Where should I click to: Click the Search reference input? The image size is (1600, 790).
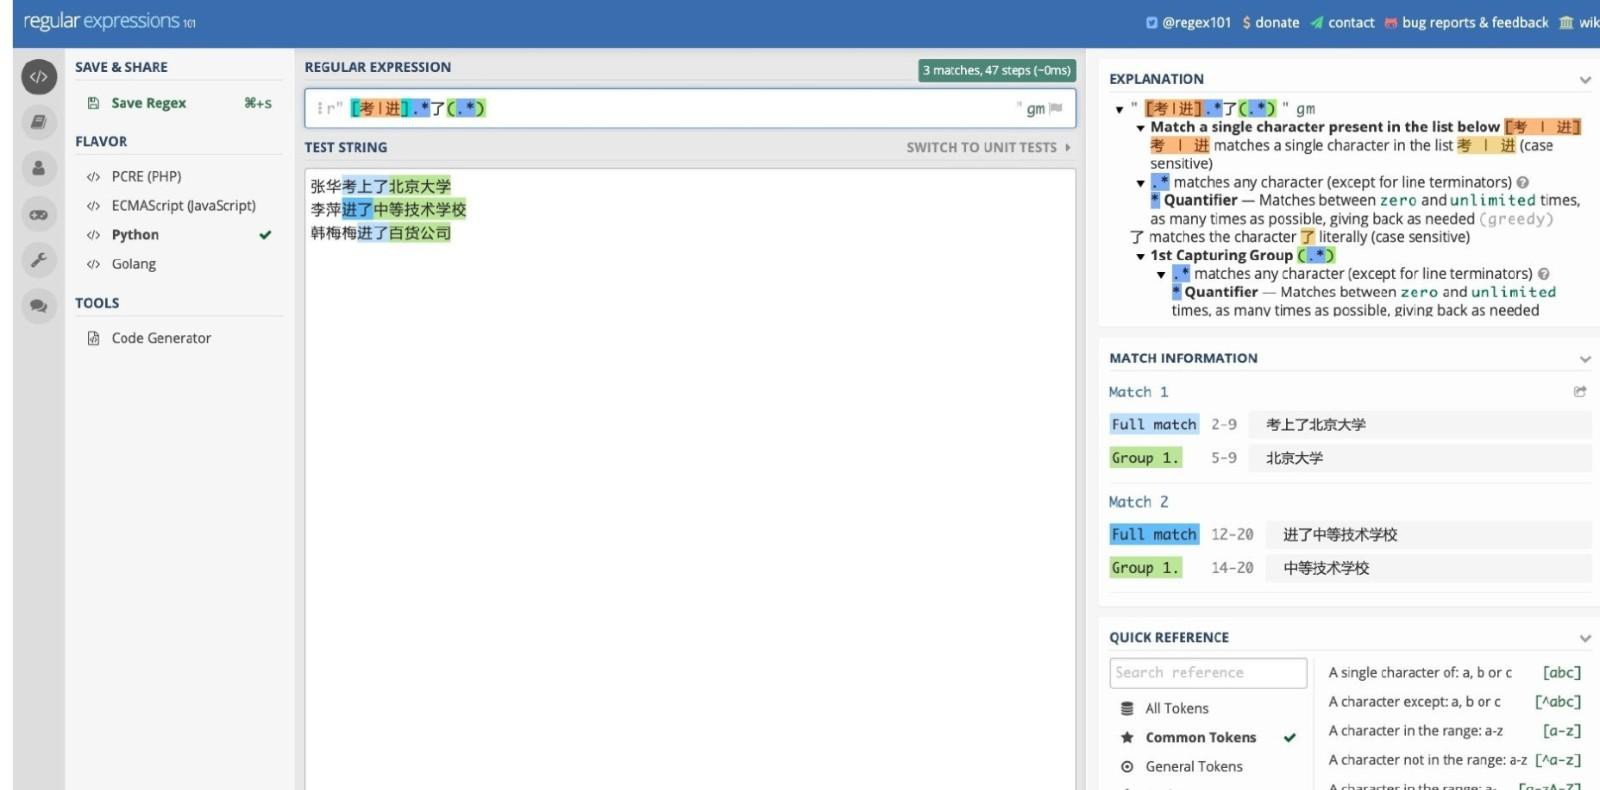[1208, 673]
